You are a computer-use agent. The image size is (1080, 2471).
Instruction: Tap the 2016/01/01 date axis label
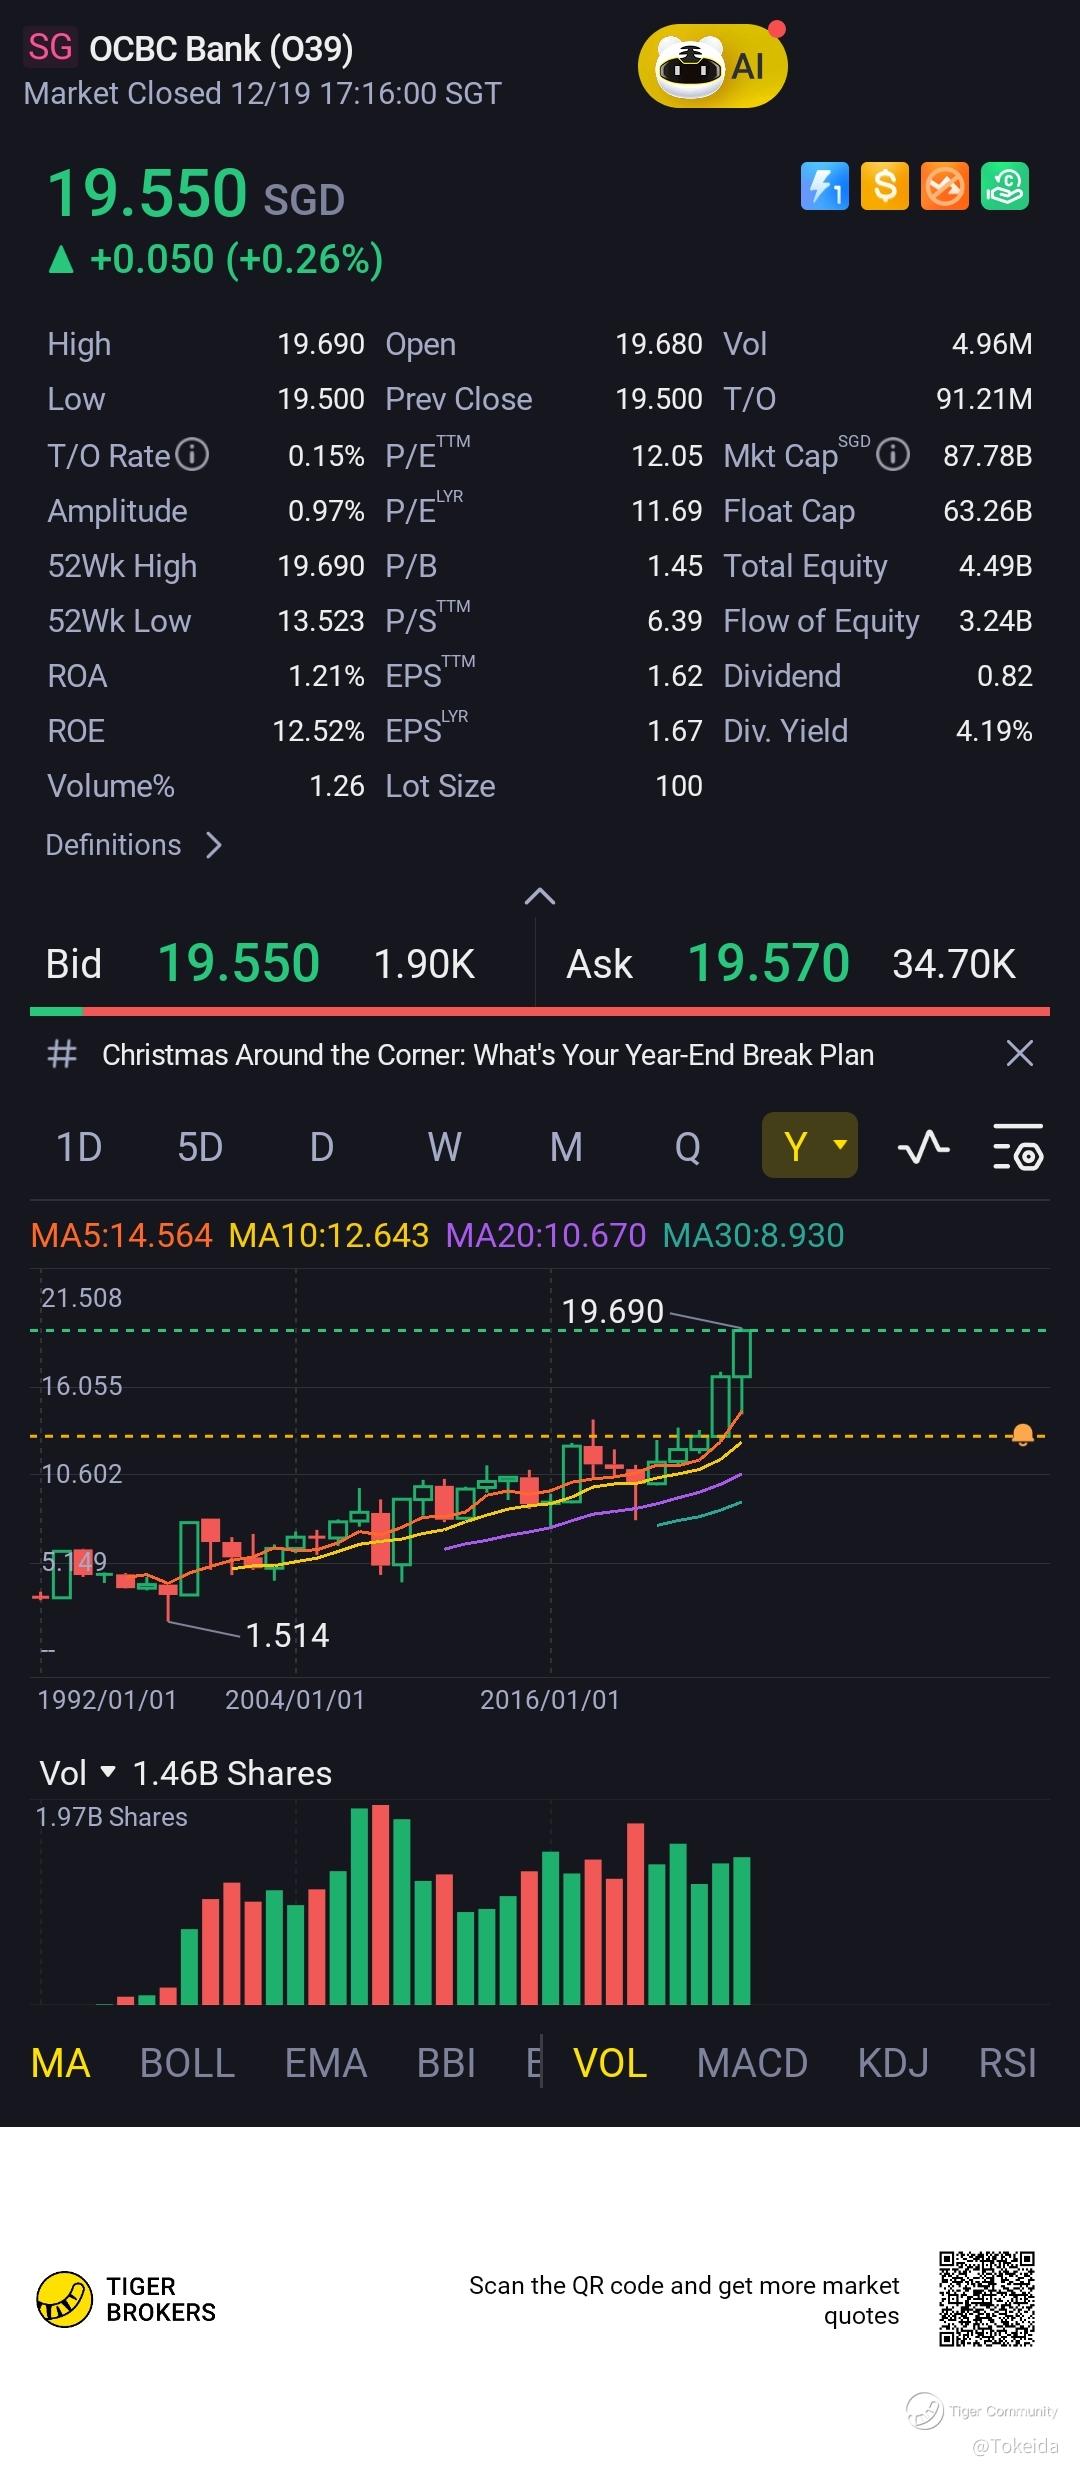click(550, 1700)
